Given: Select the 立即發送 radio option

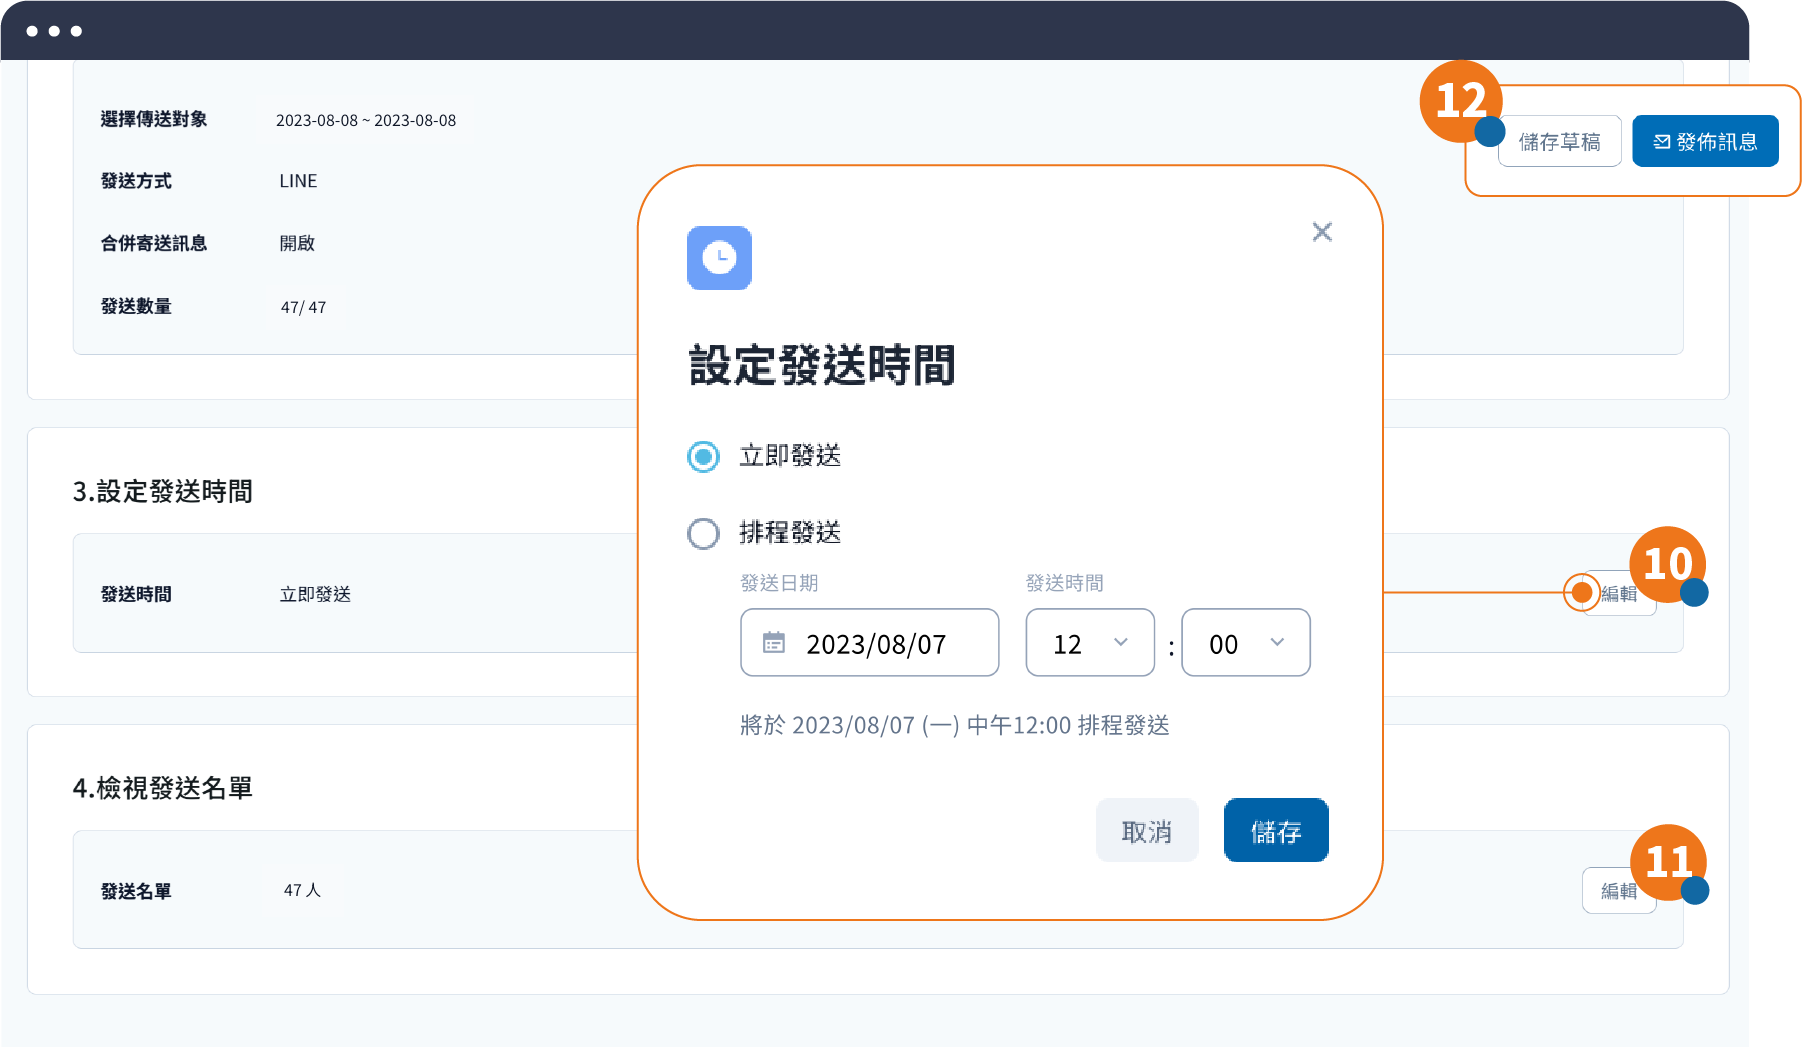Looking at the screenshot, I should click(x=704, y=457).
